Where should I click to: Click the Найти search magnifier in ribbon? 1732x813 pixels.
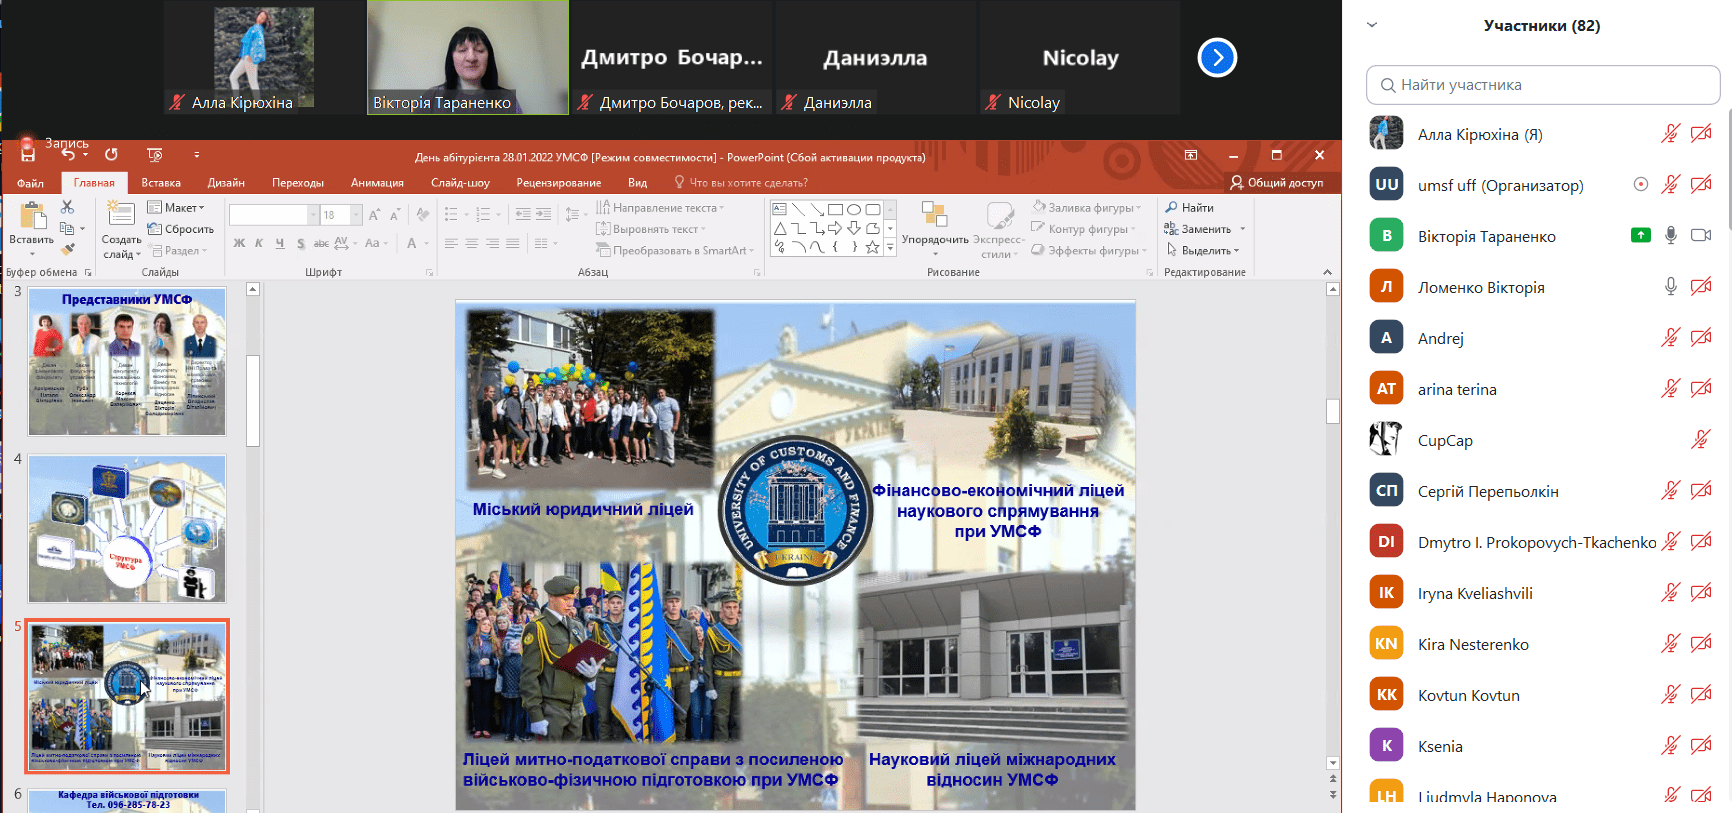tap(1171, 207)
